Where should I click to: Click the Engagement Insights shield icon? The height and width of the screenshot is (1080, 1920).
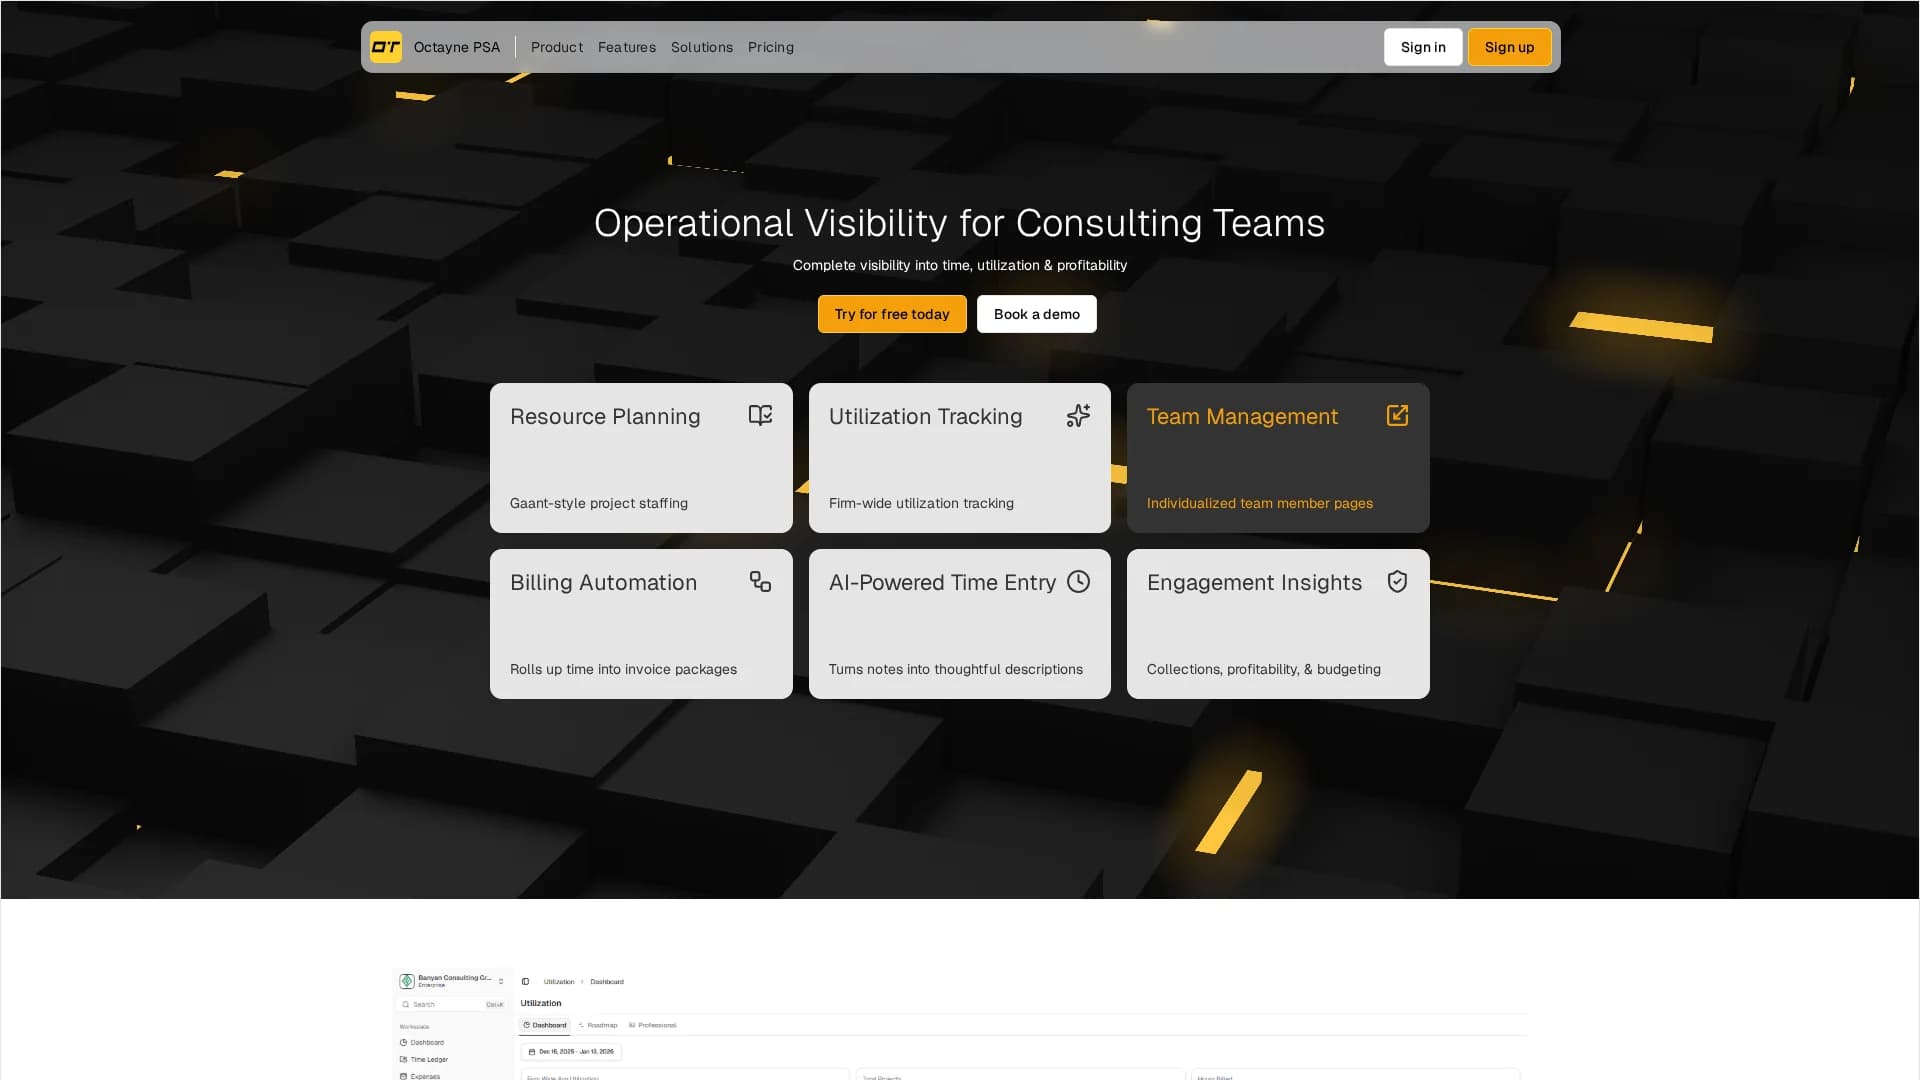coord(1397,581)
